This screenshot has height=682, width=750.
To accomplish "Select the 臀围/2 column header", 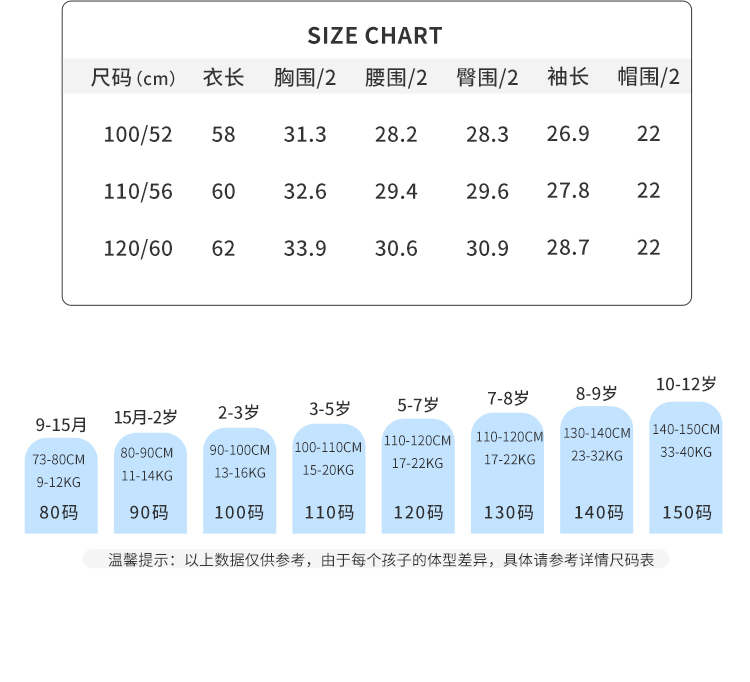I will tap(487, 77).
